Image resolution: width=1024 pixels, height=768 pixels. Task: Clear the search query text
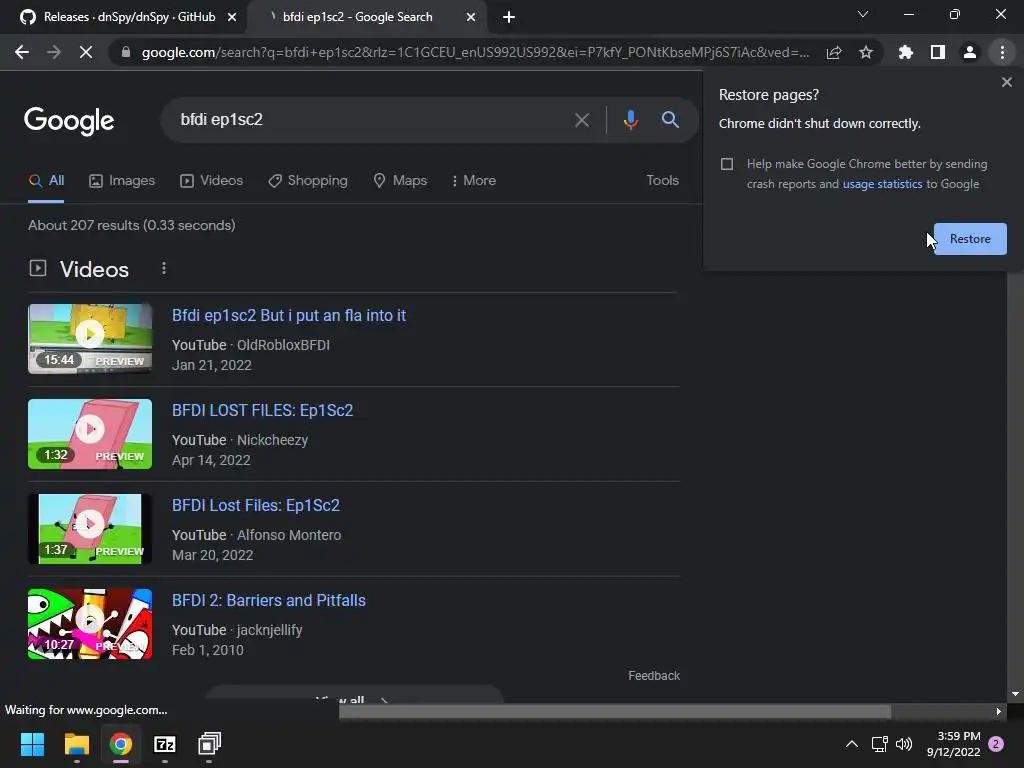581,120
